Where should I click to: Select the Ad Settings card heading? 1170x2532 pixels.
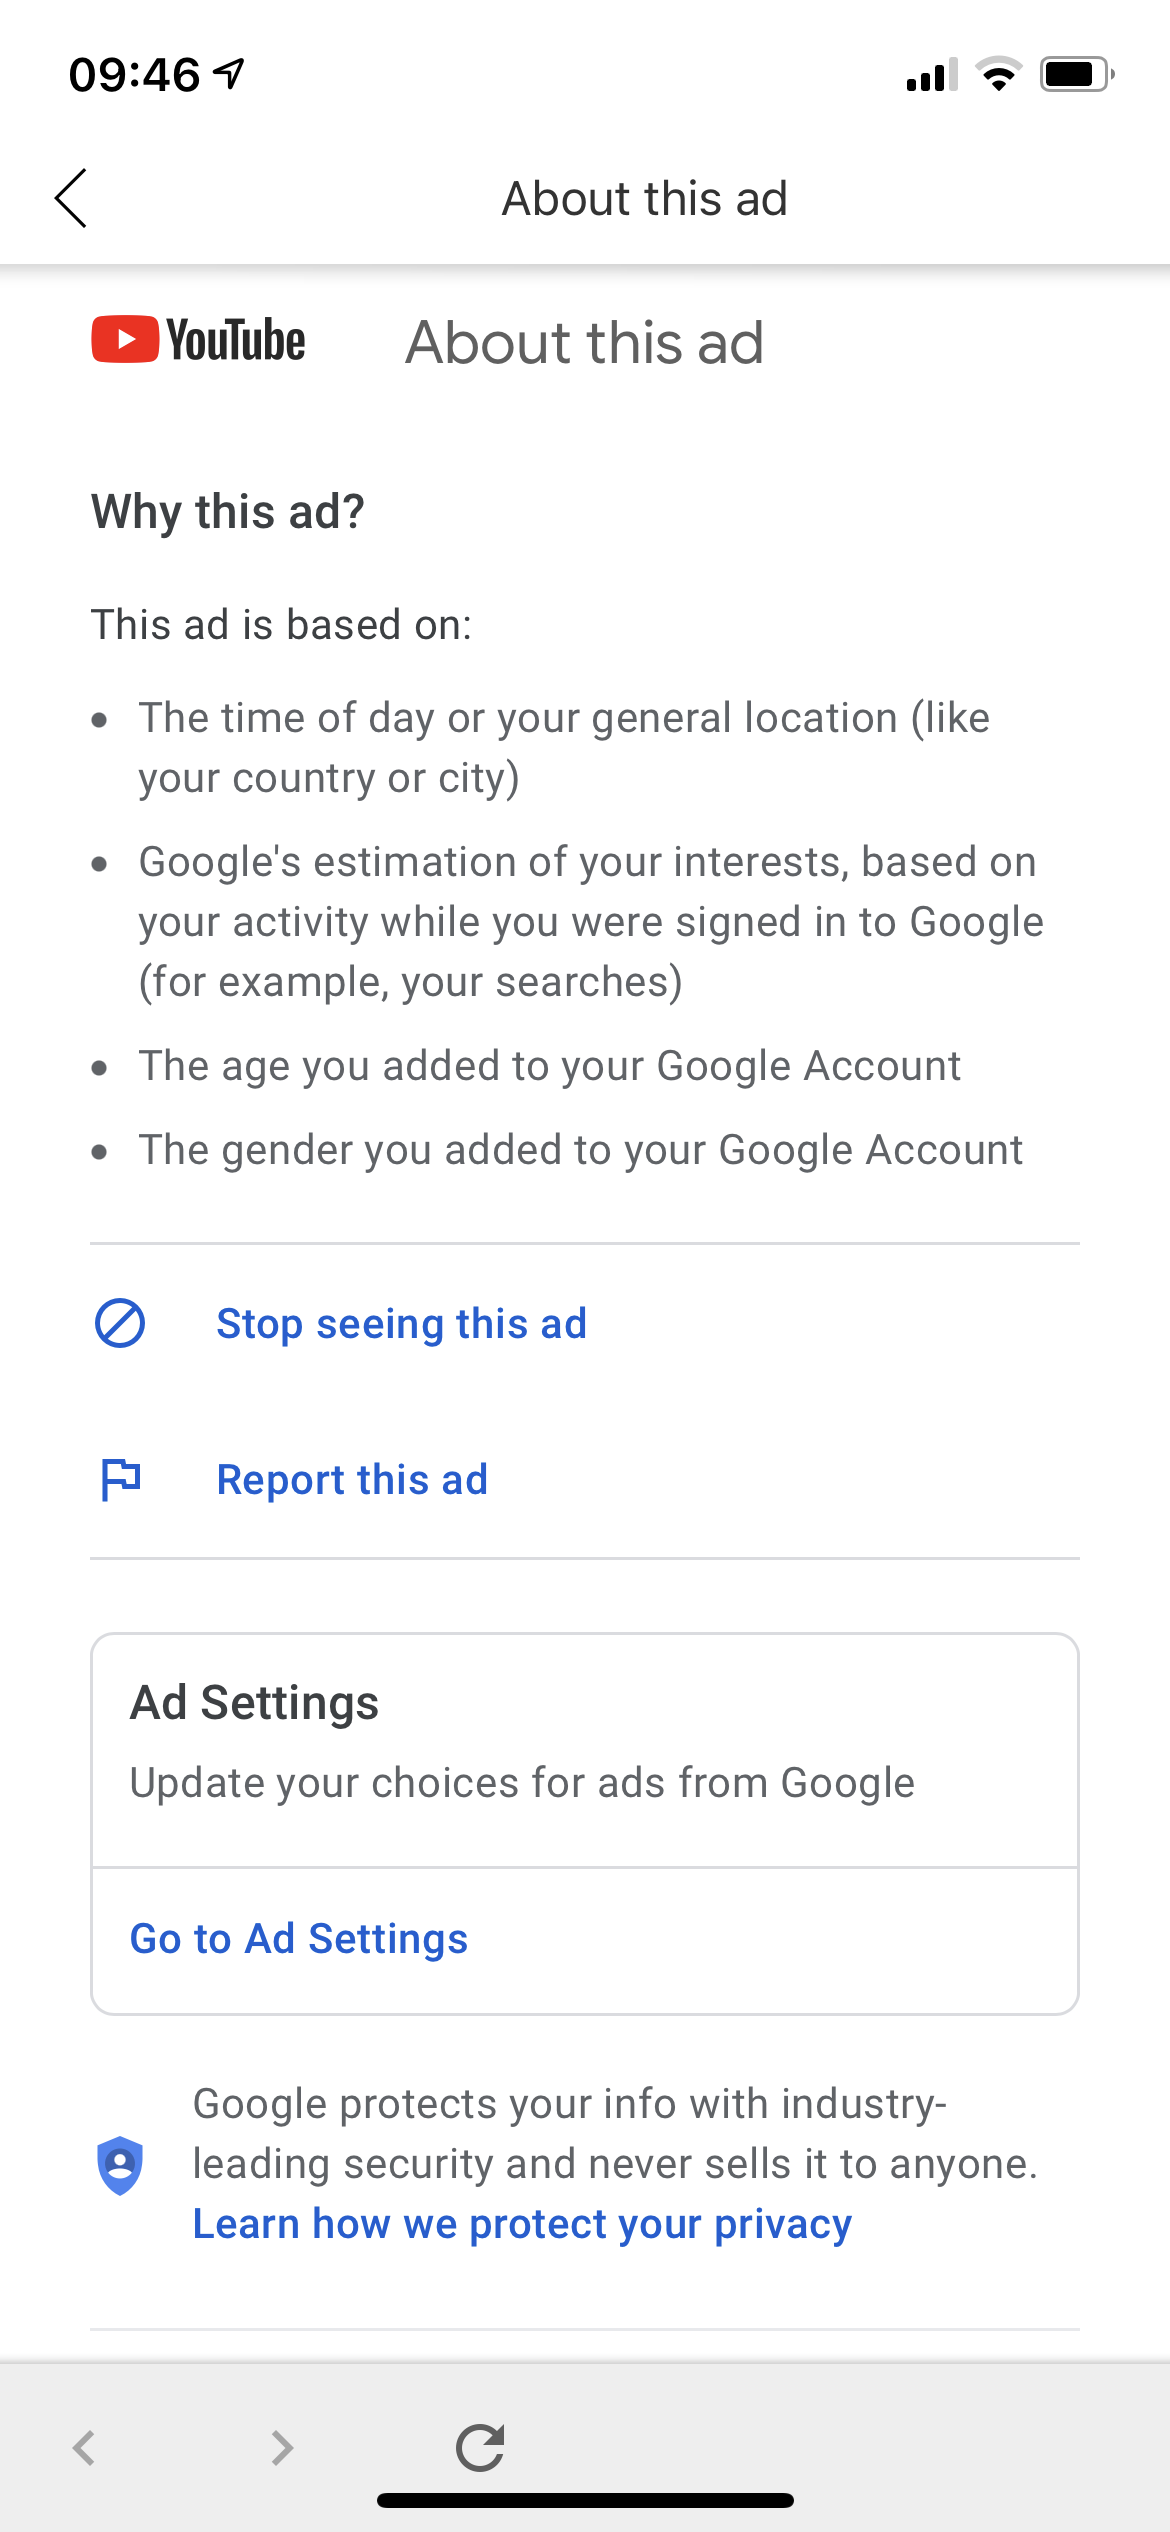255,1702
